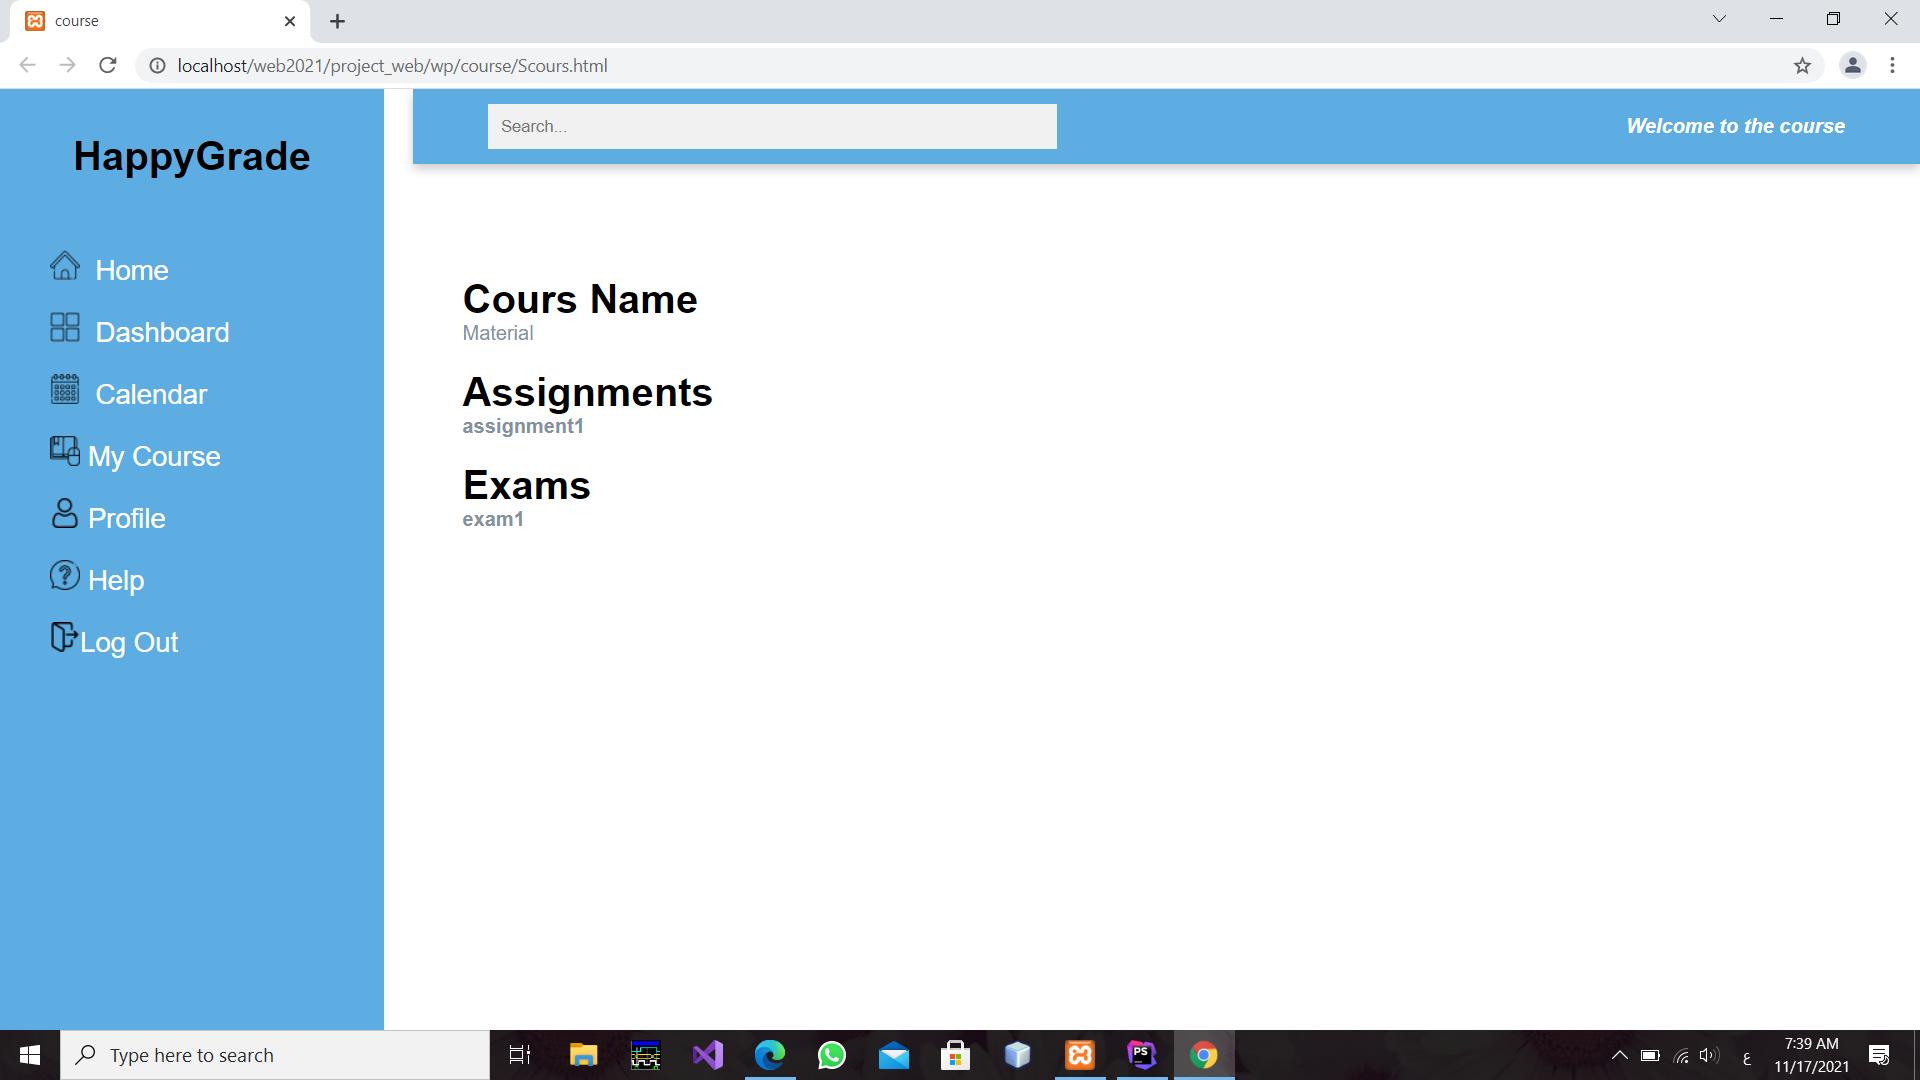
Task: Show hidden icons in the system tray
Action: point(1620,1054)
